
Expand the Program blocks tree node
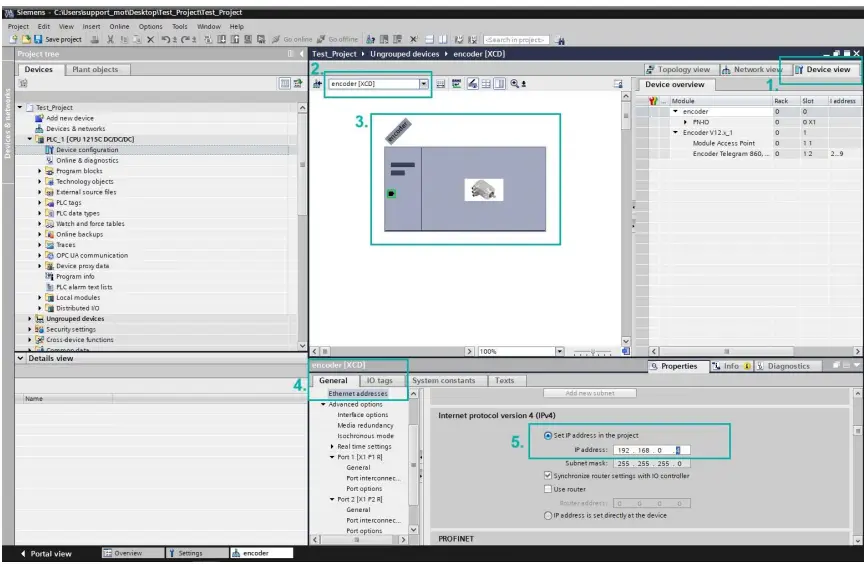tap(40, 171)
